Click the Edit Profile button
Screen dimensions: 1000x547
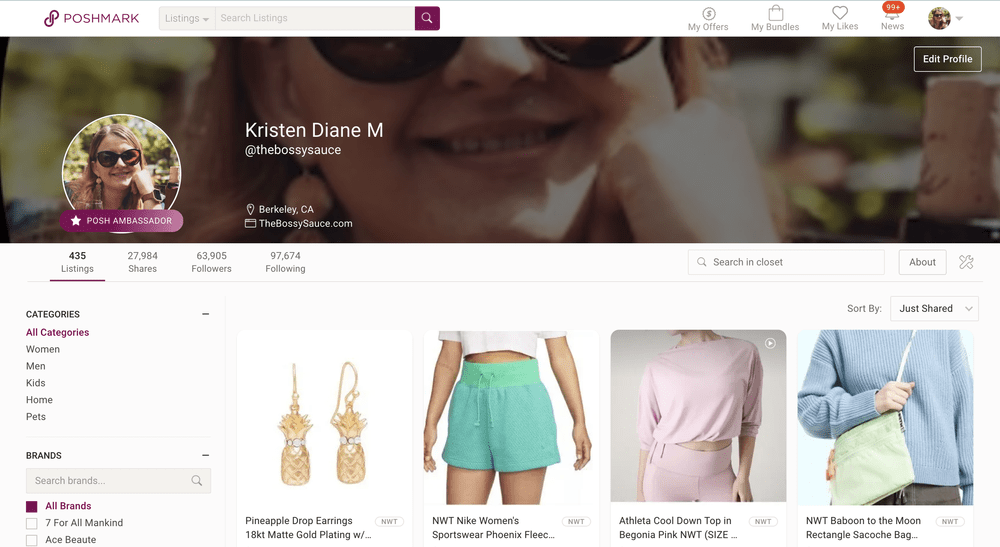(948, 59)
